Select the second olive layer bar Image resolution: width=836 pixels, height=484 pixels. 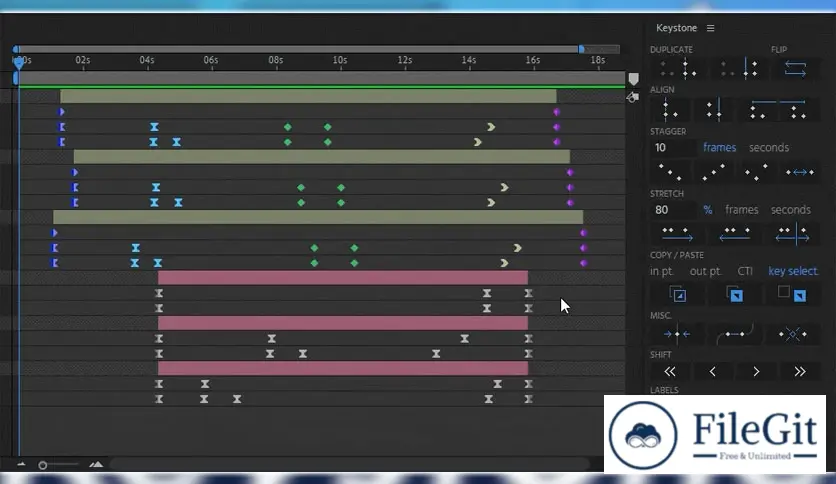[321, 157]
